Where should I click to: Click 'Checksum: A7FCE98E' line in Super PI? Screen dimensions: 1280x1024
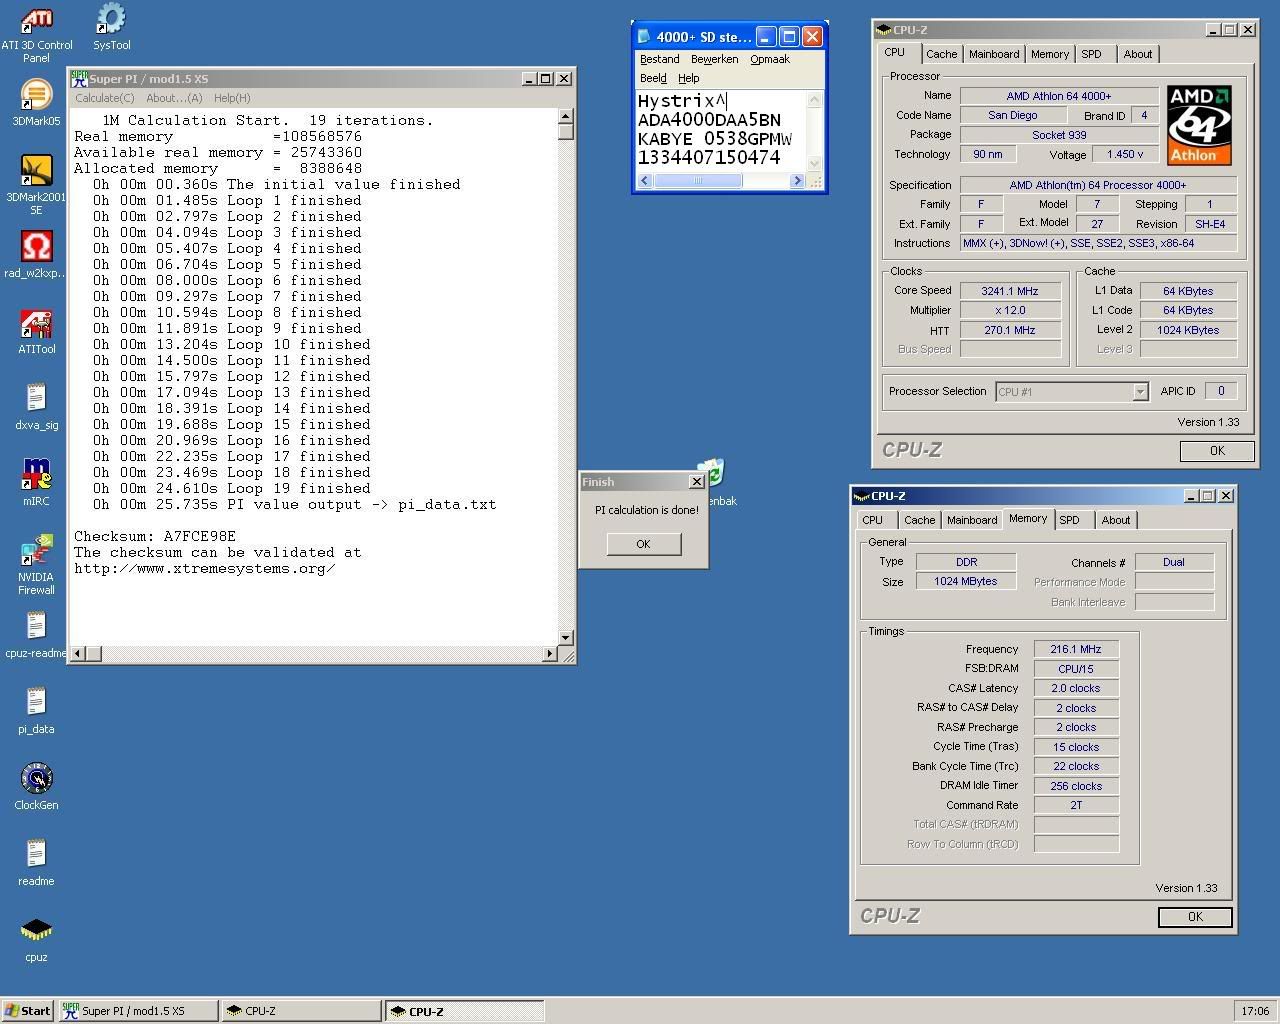155,536
